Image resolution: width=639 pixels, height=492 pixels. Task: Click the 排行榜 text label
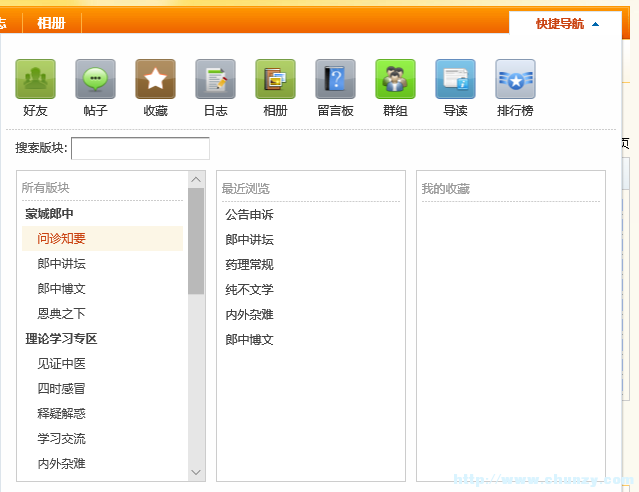515,110
